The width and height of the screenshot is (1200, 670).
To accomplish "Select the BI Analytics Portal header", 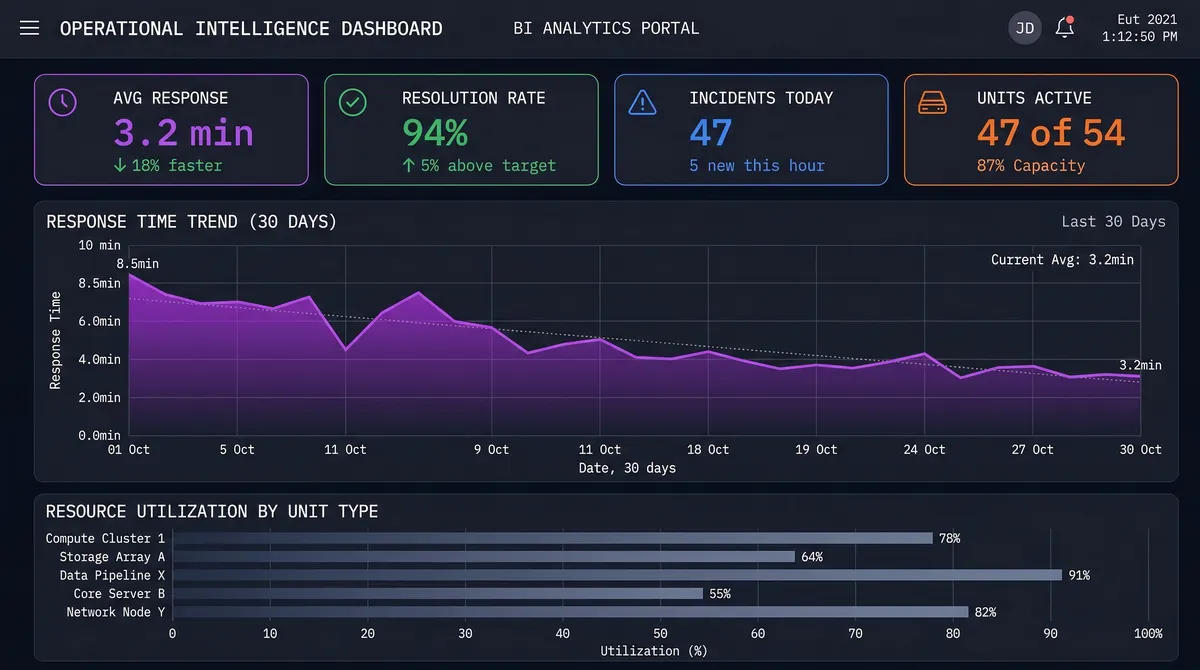I will point(605,28).
